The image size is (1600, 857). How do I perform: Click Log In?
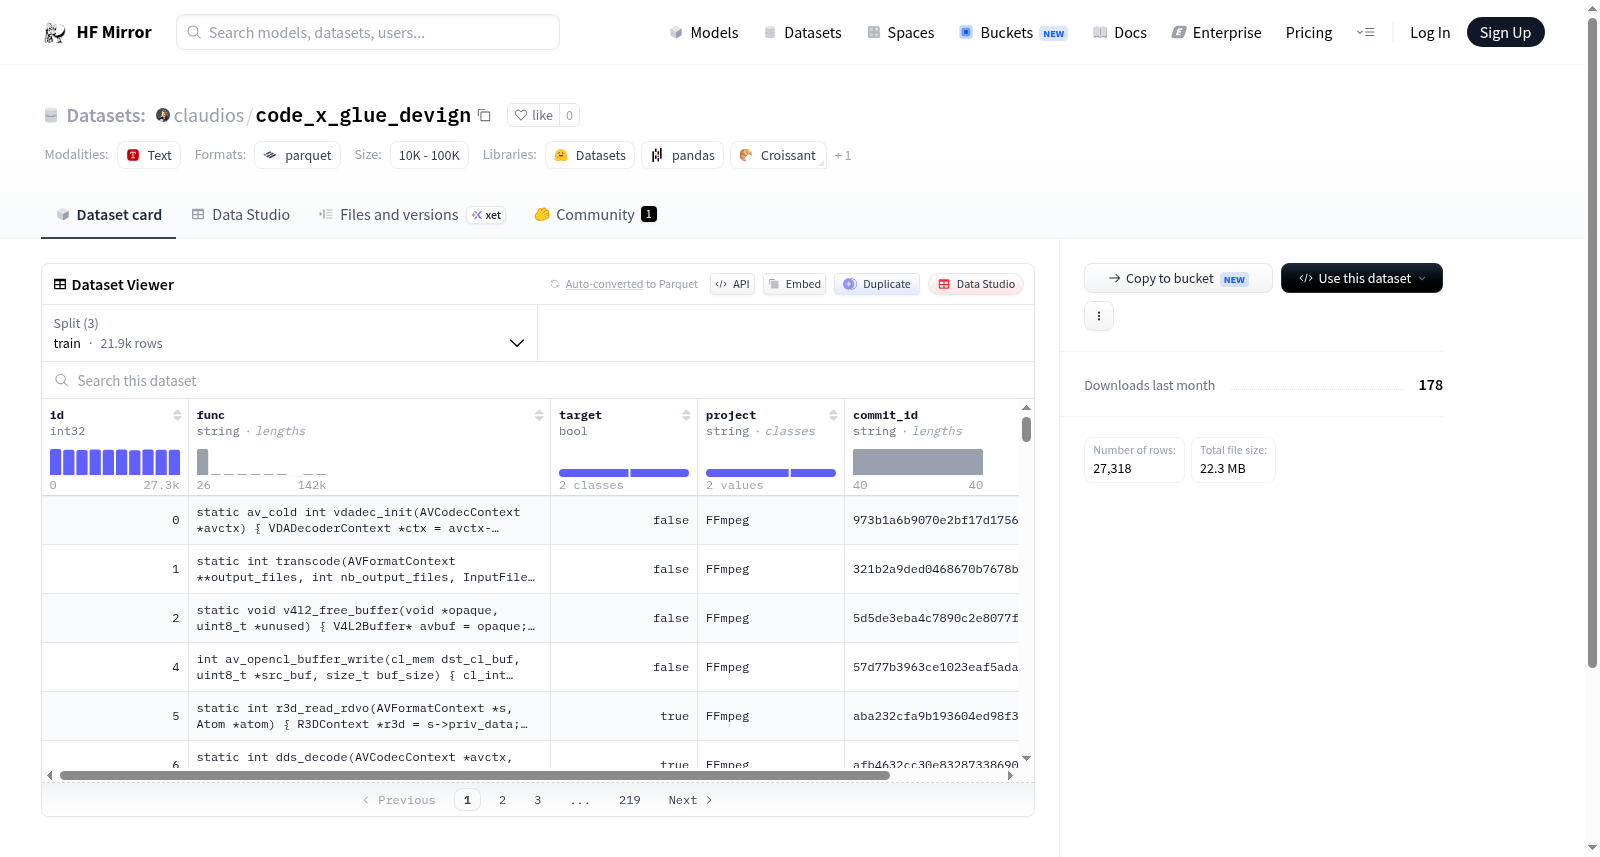pos(1430,32)
